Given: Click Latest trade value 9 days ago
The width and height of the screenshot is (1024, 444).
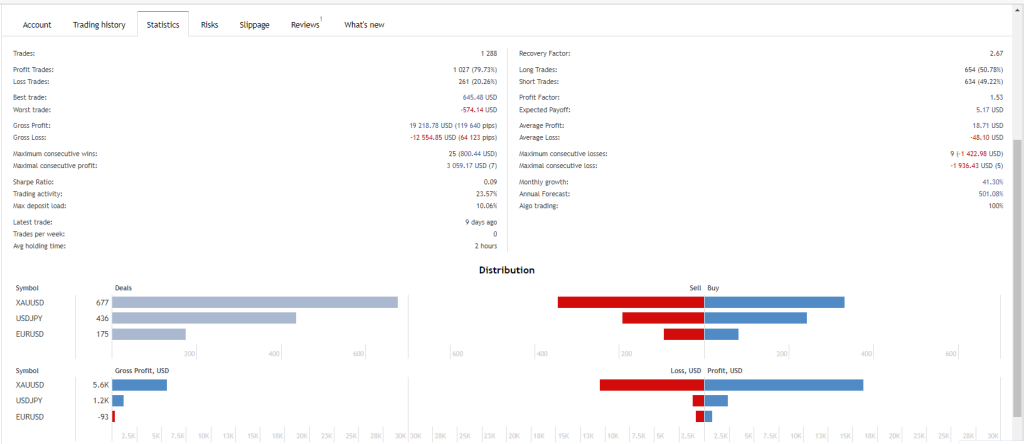Looking at the screenshot, I should (481, 222).
